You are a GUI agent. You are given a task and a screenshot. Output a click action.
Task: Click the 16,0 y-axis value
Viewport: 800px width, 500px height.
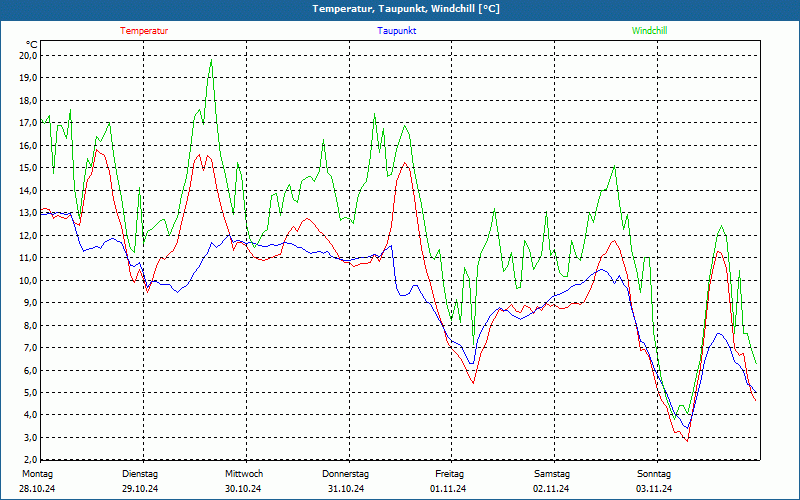click(x=29, y=145)
